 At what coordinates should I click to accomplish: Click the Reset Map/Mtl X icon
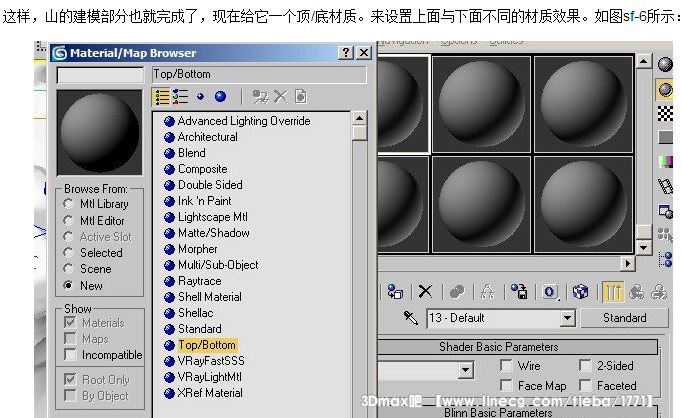[425, 291]
